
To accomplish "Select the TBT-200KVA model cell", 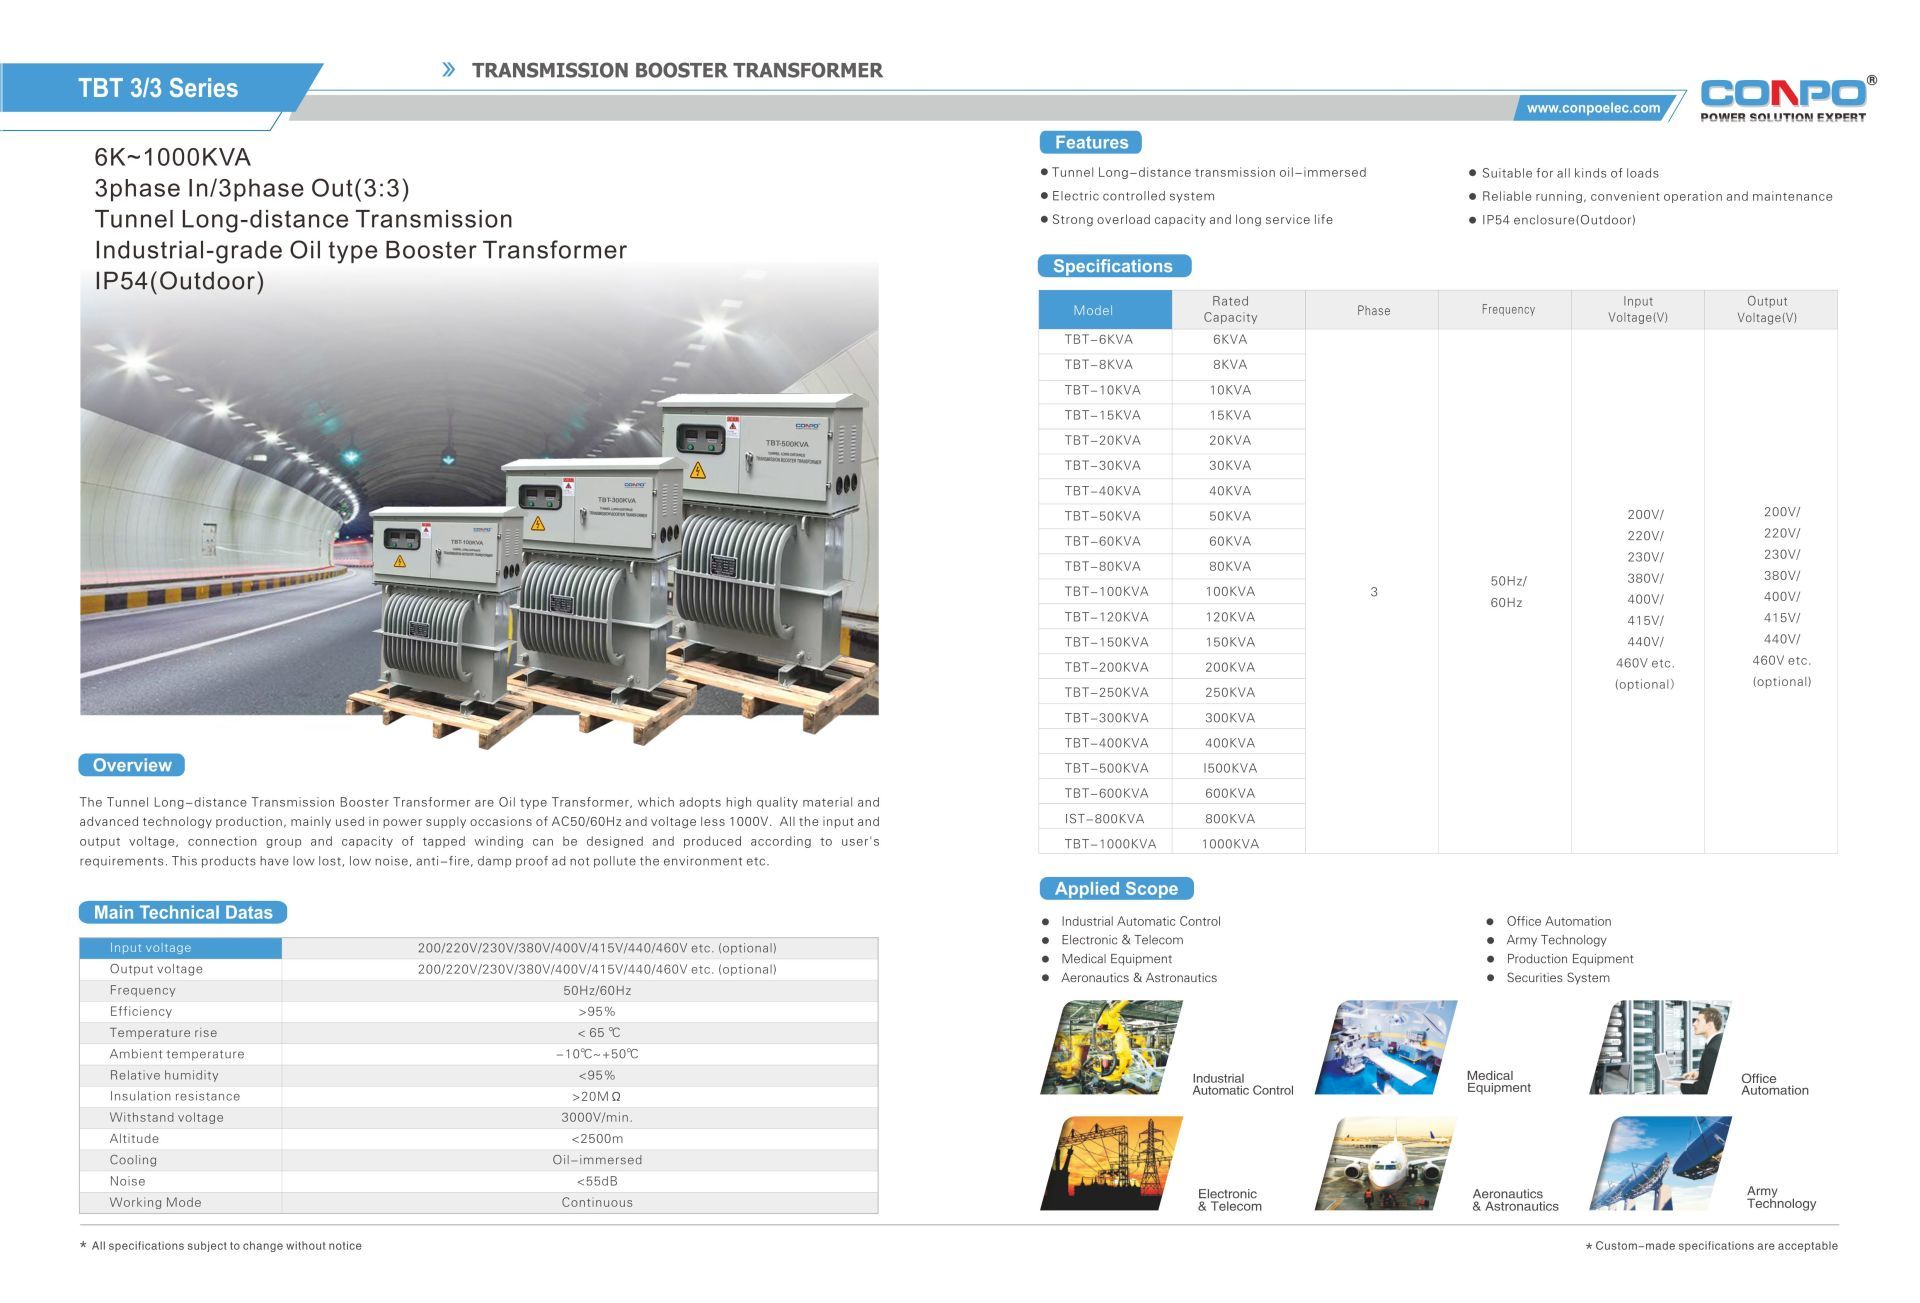I will [x=1105, y=667].
